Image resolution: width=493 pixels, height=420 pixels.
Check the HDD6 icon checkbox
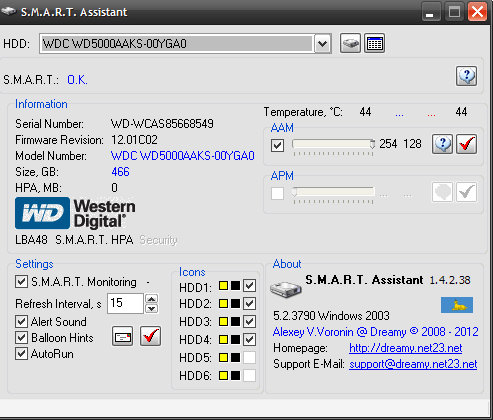pyautogui.click(x=249, y=376)
